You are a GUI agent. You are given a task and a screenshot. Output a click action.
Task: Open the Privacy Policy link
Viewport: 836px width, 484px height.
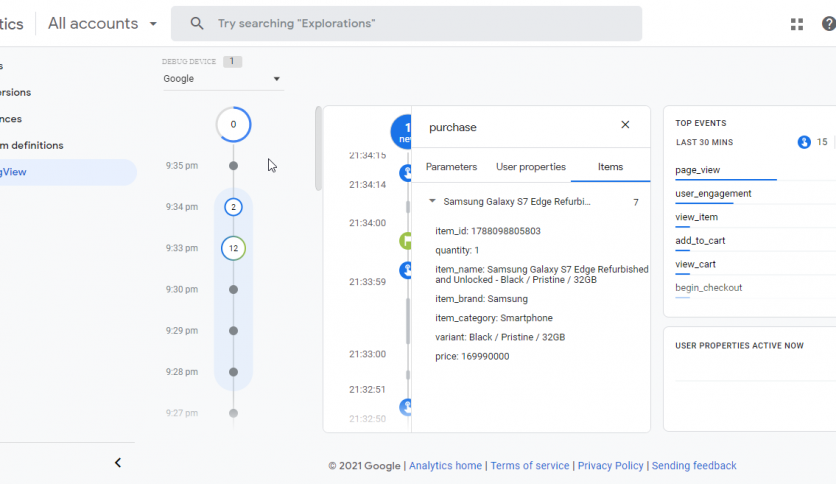pos(611,466)
